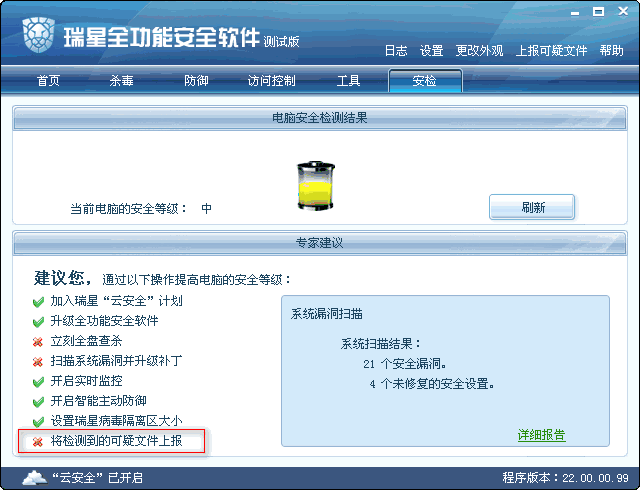This screenshot has width=640, height=490.
Task: Click 将检测到的可疑文件上报 suggestion
Action: (116, 441)
